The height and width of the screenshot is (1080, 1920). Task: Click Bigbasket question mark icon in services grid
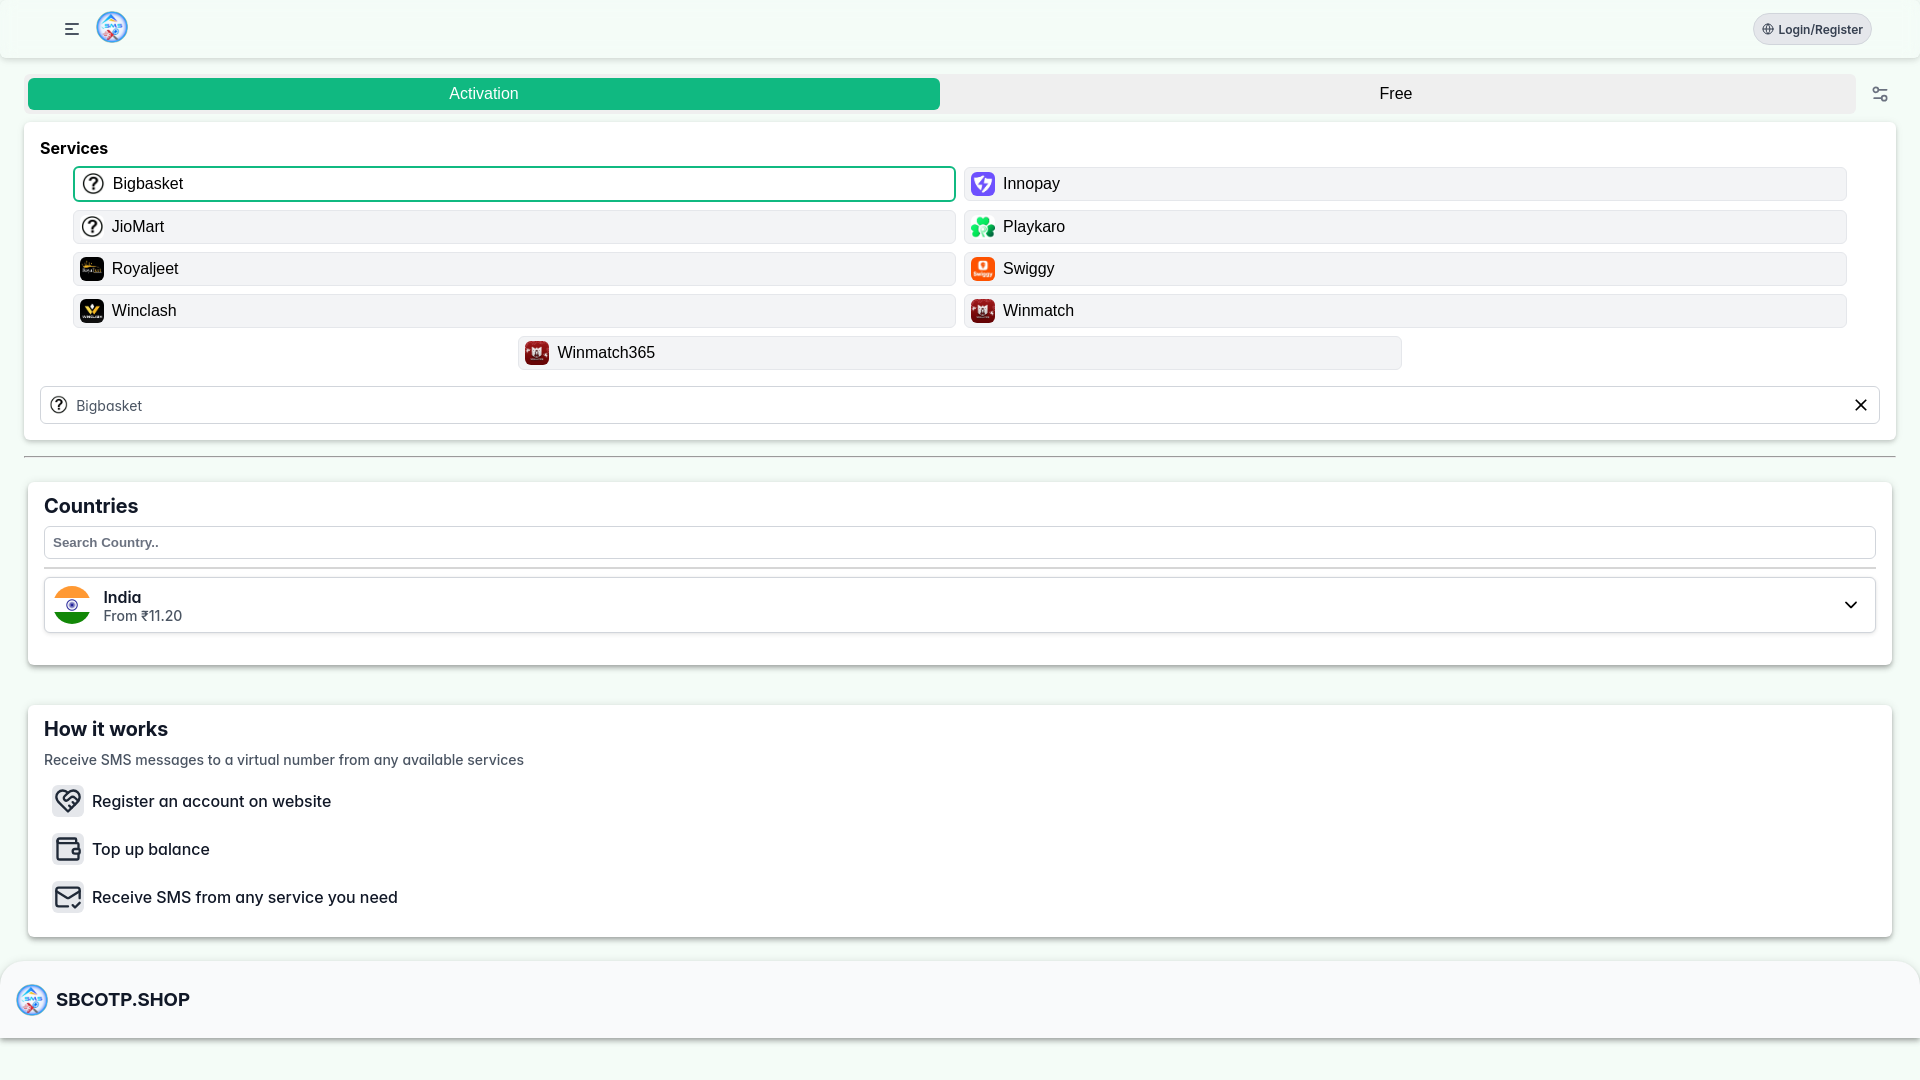pos(93,184)
